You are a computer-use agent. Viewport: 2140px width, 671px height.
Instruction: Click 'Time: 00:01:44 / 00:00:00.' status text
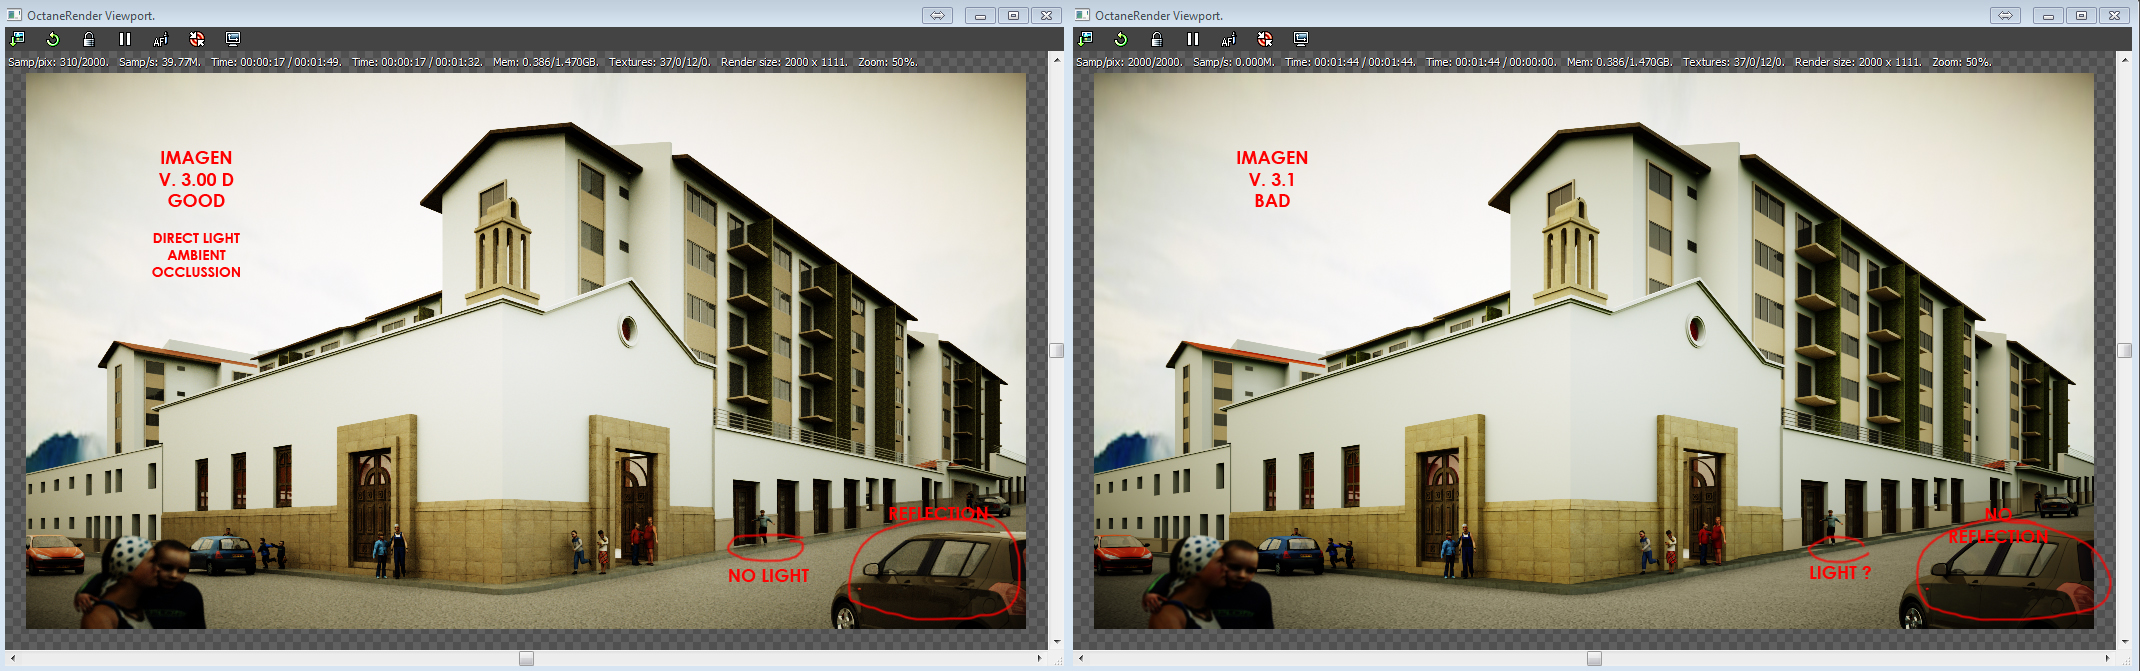coord(1491,62)
